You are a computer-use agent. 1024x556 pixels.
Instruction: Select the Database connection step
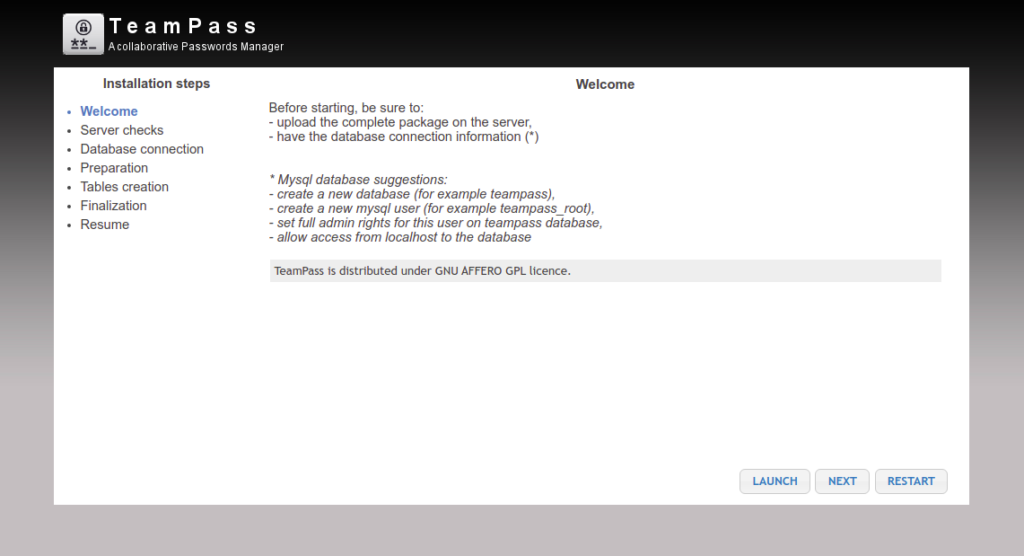pyautogui.click(x=142, y=149)
